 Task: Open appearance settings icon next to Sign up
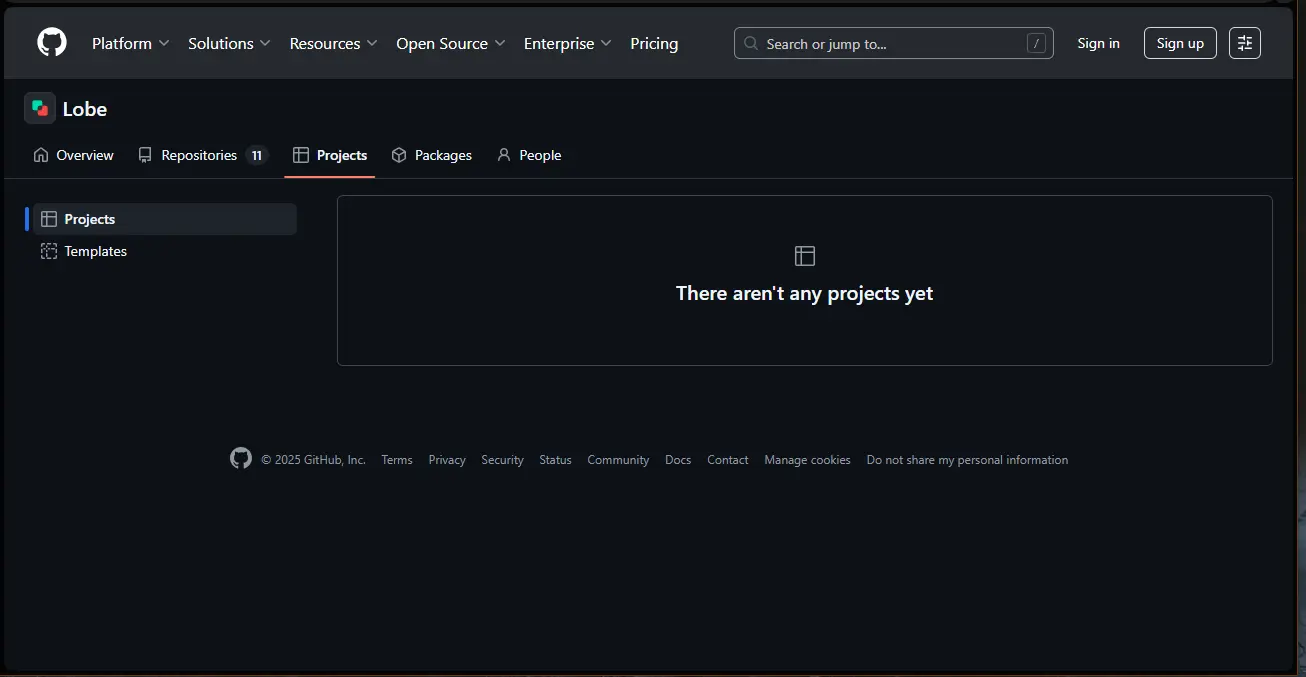[x=1245, y=43]
